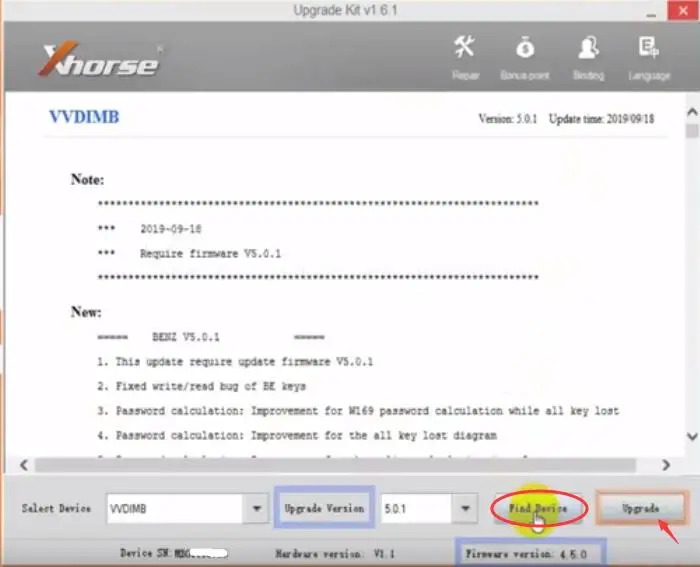
Task: Click the Upgrade button
Action: tap(641, 508)
